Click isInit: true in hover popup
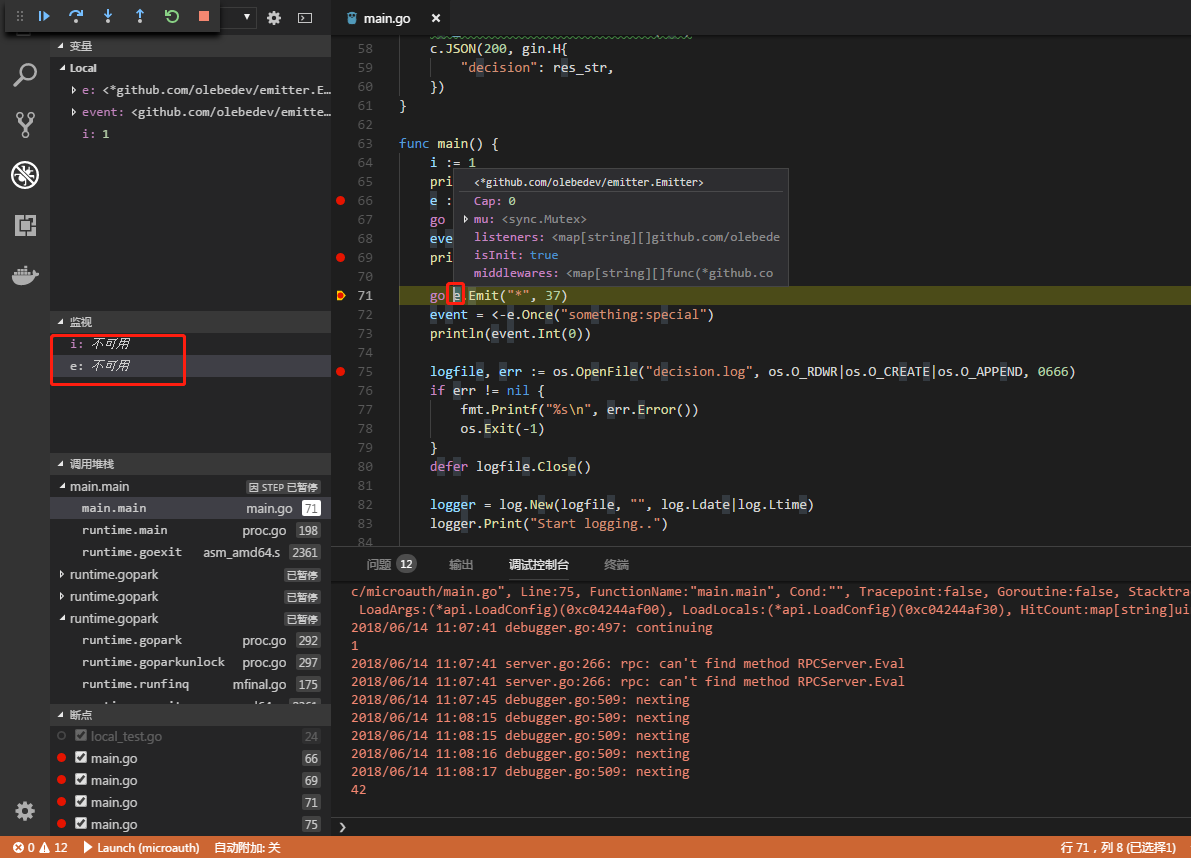1191x858 pixels. pyautogui.click(x=516, y=255)
